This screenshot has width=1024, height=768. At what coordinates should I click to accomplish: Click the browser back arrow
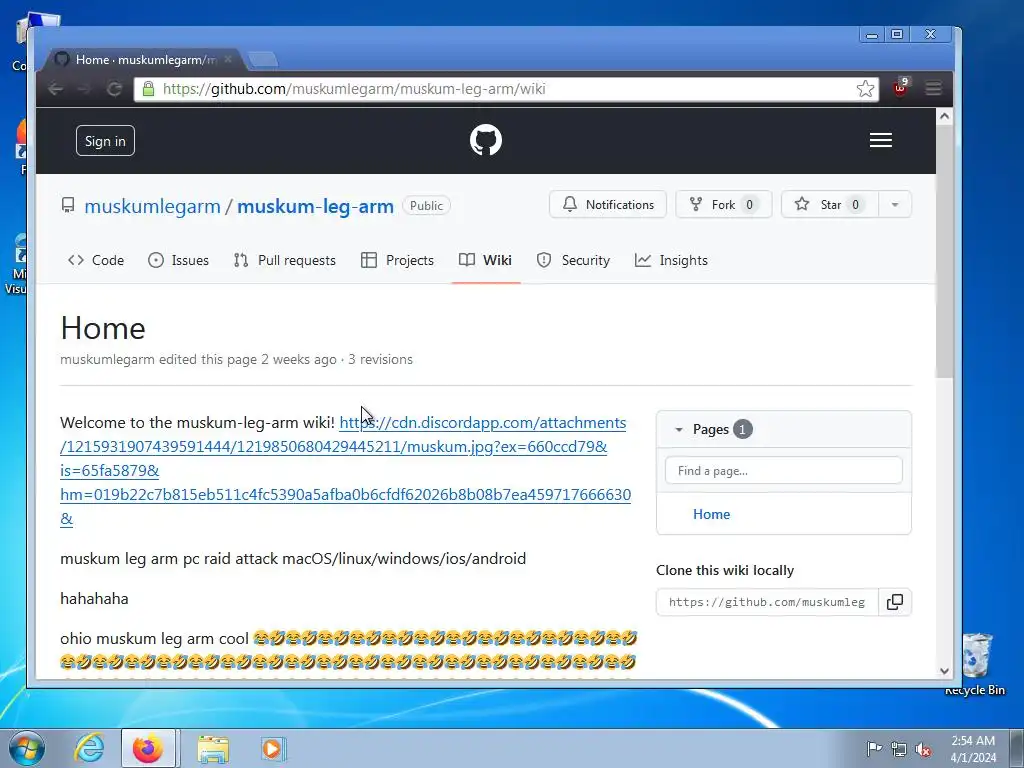pyautogui.click(x=56, y=89)
